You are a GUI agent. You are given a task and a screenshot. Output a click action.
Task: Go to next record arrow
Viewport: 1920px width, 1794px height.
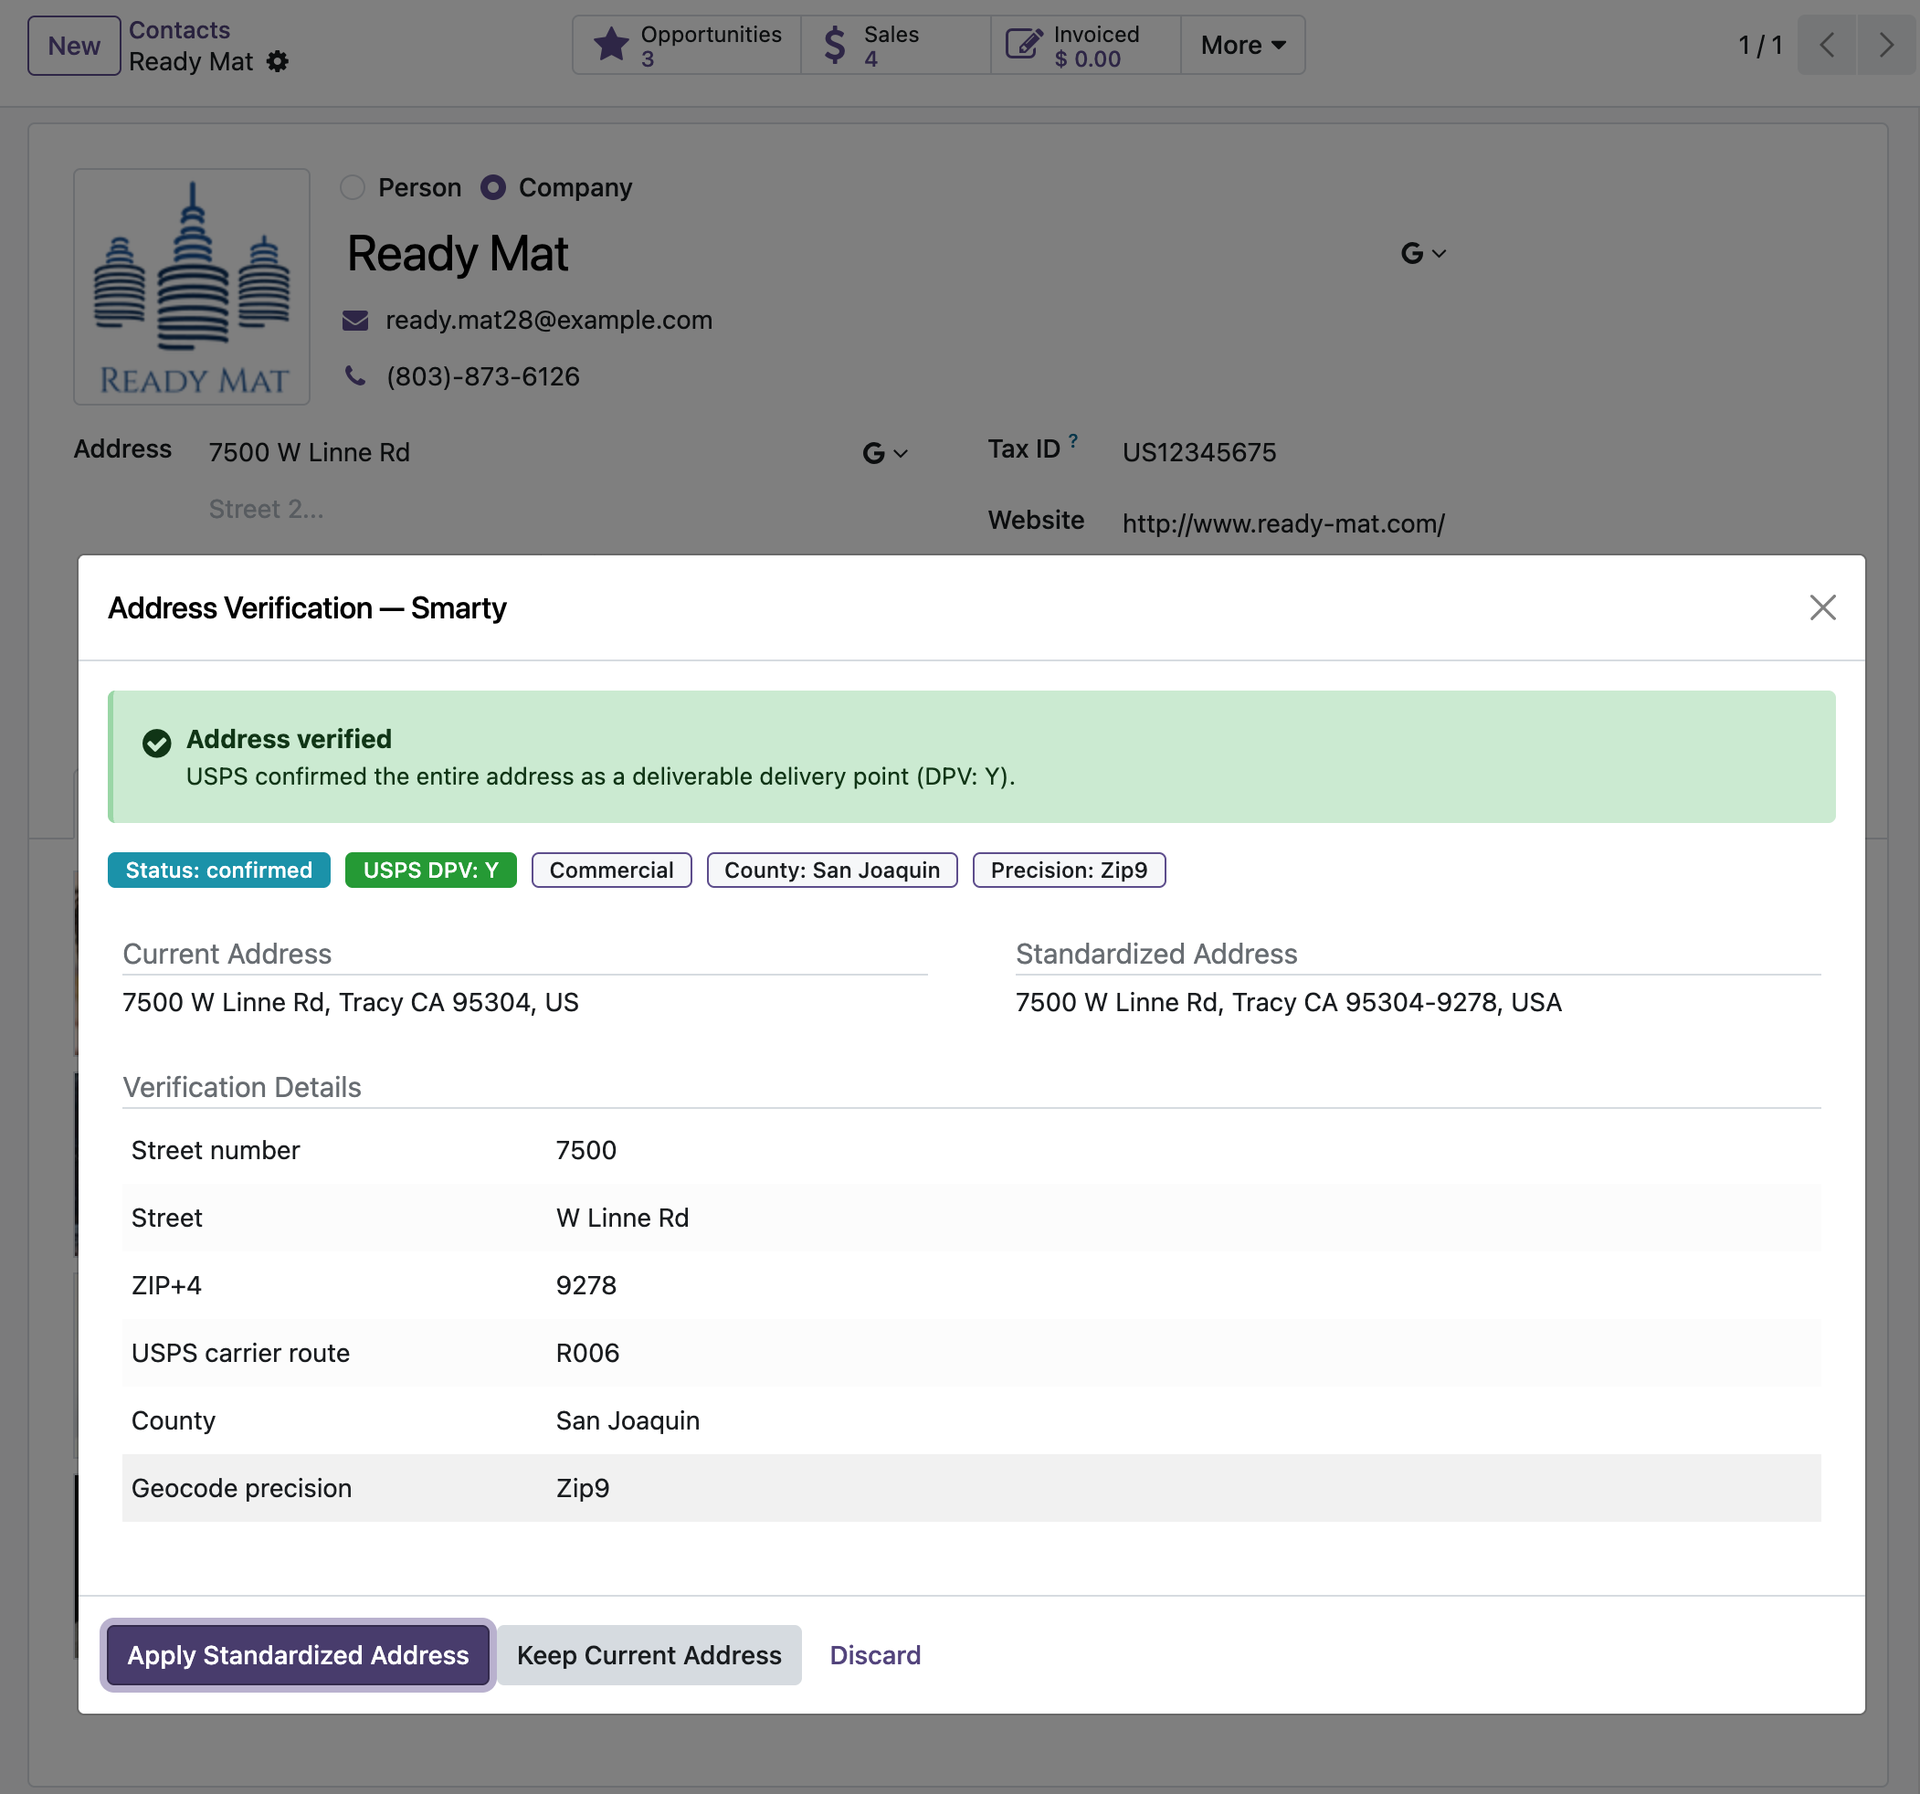(1886, 45)
